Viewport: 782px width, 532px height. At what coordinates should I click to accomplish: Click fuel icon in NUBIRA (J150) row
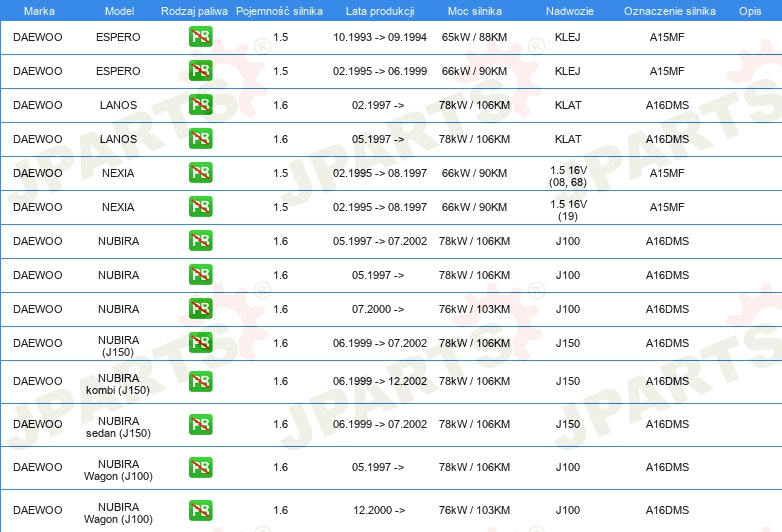coord(200,342)
